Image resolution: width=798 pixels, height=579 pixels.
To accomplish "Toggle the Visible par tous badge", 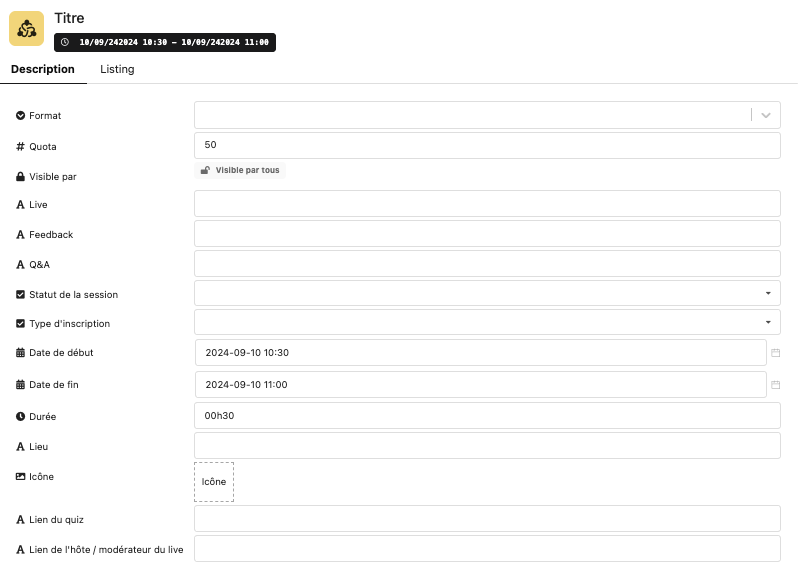I will (240, 170).
